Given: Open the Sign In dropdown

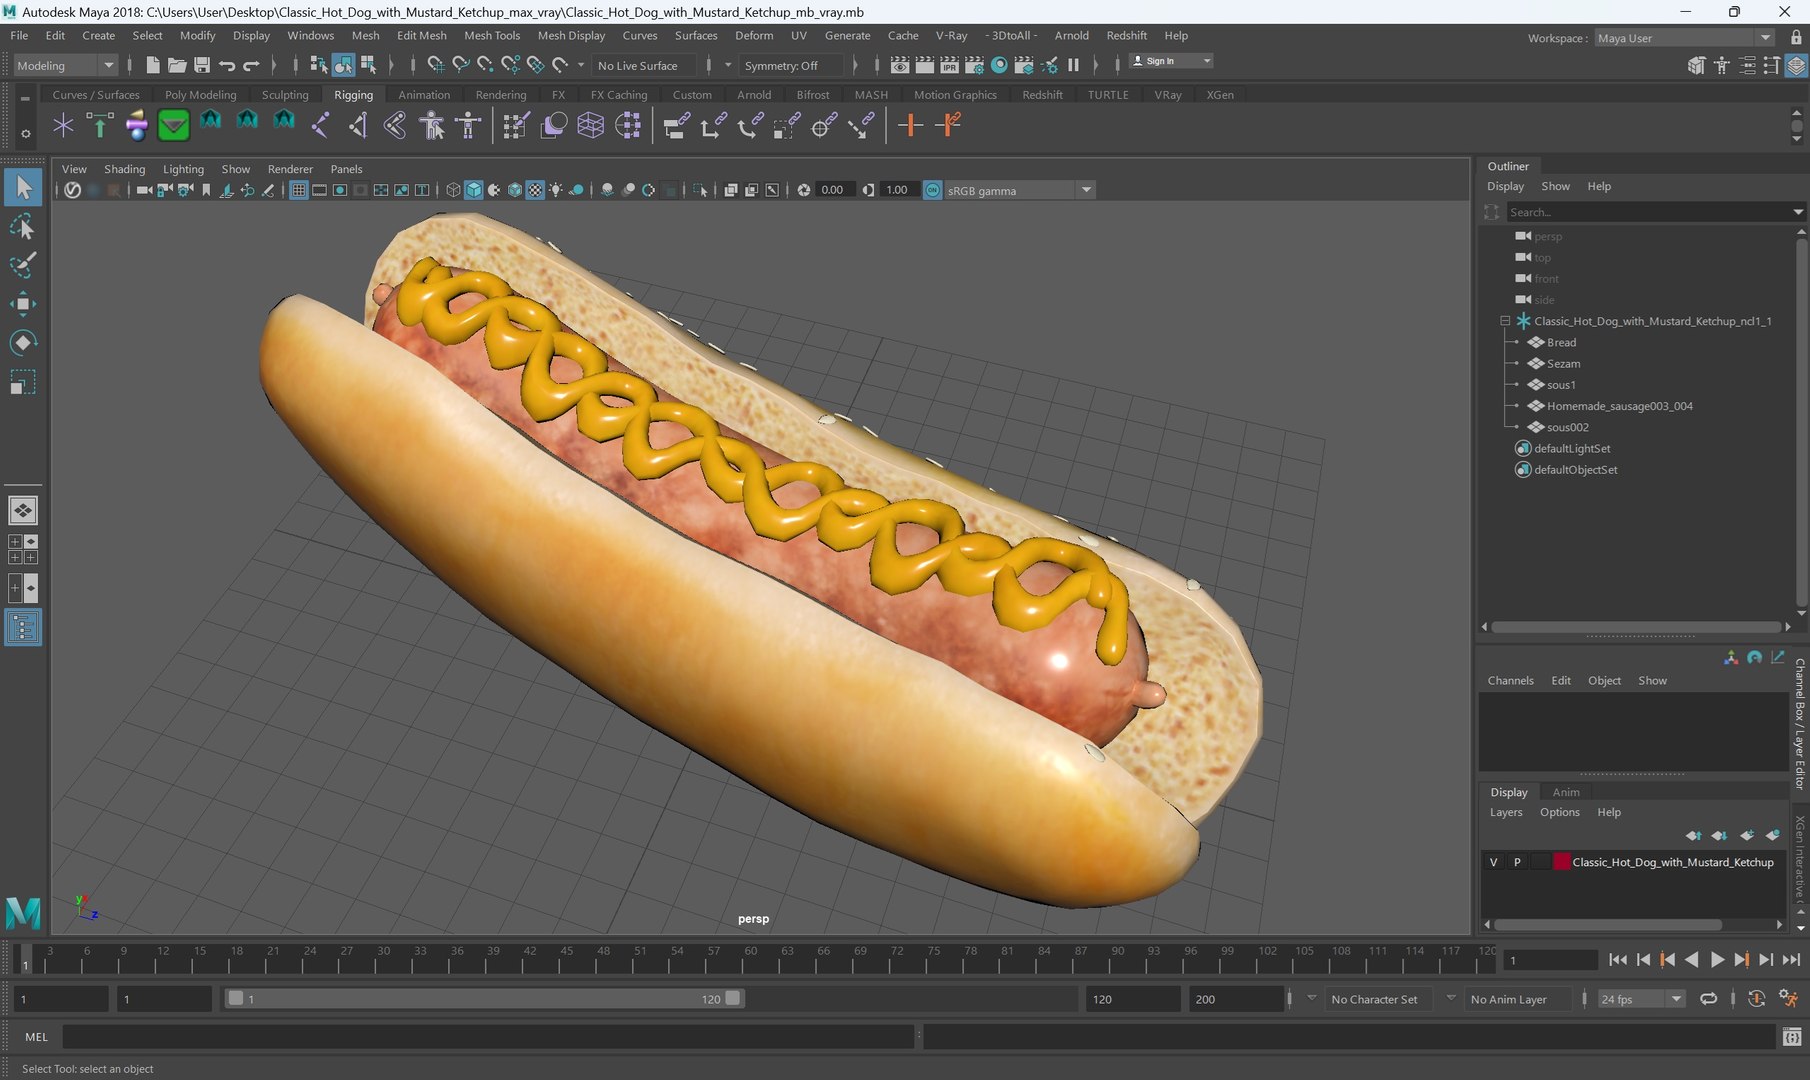Looking at the screenshot, I should pyautogui.click(x=1171, y=61).
